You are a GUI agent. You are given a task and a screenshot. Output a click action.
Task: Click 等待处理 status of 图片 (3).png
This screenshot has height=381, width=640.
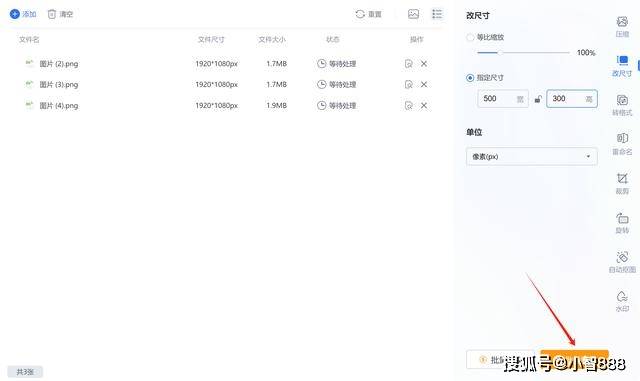337,85
